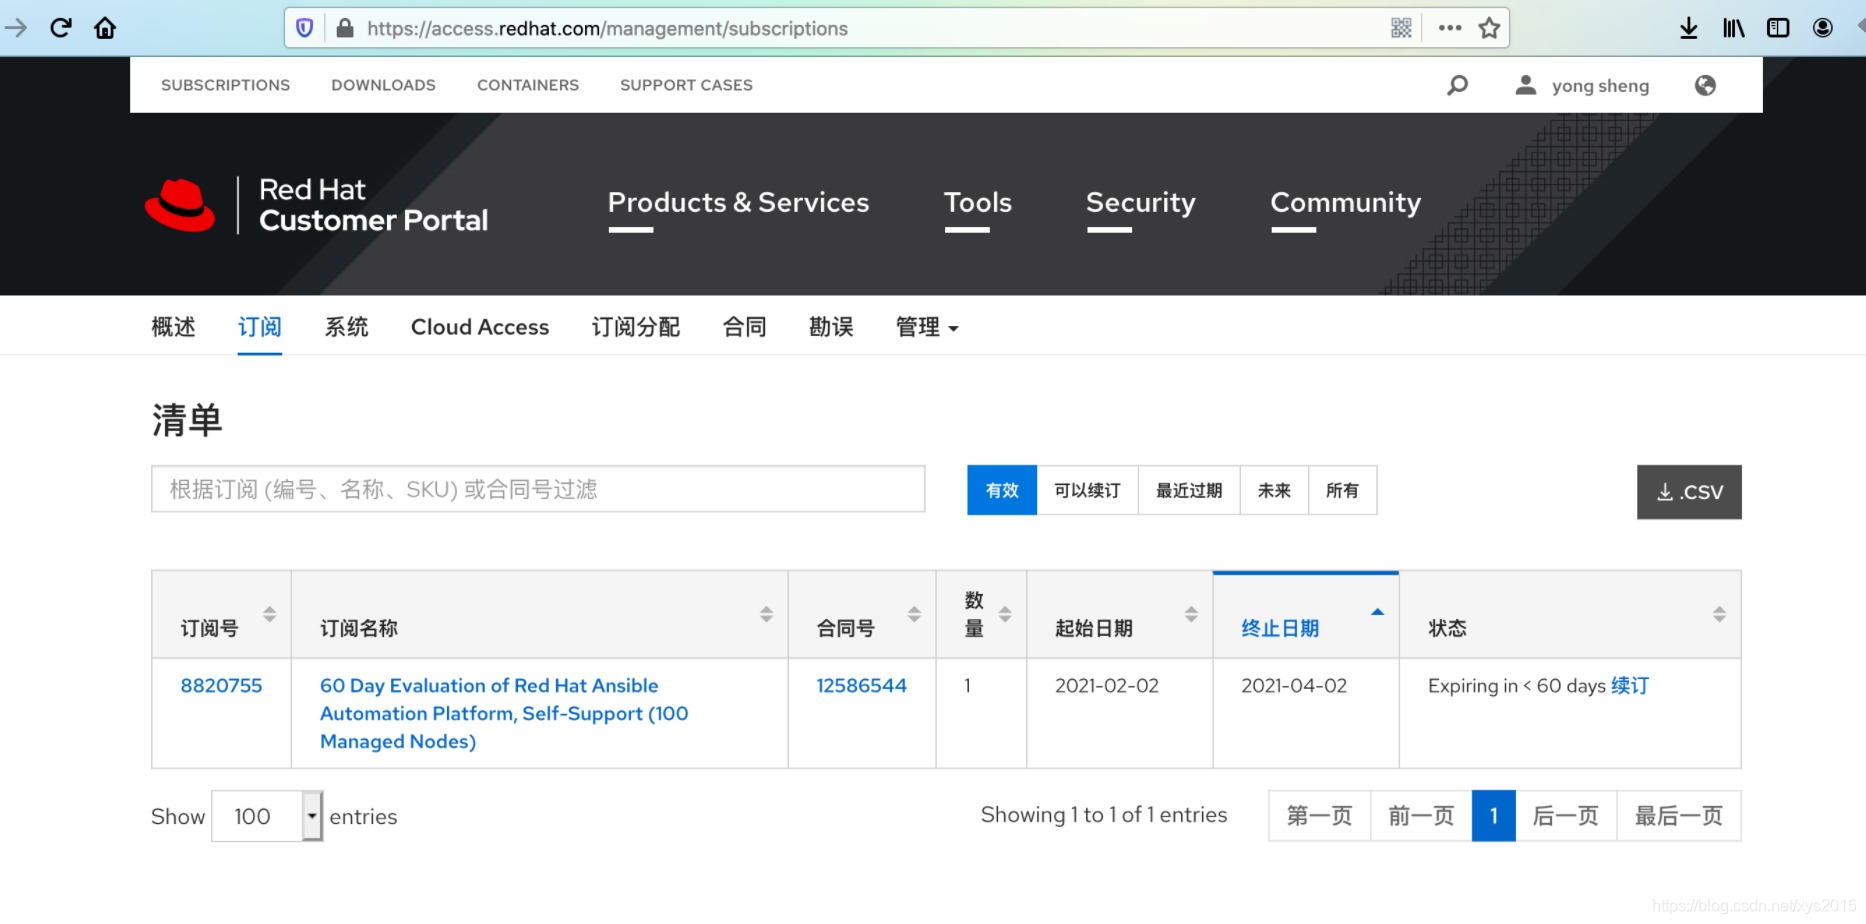Go to 第一页 pagination button

click(1319, 816)
